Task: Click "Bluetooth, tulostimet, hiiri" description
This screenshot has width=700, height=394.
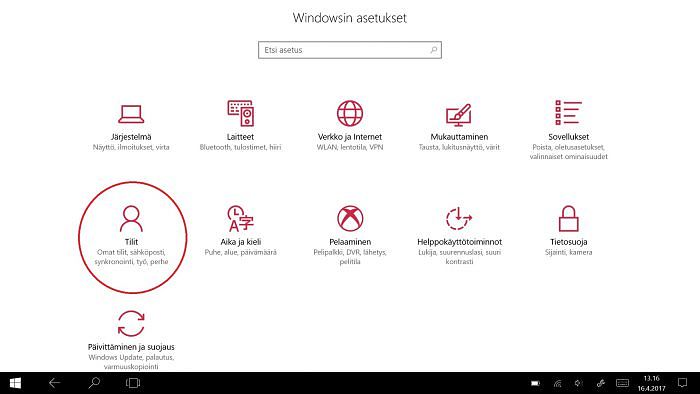Action: (240, 147)
